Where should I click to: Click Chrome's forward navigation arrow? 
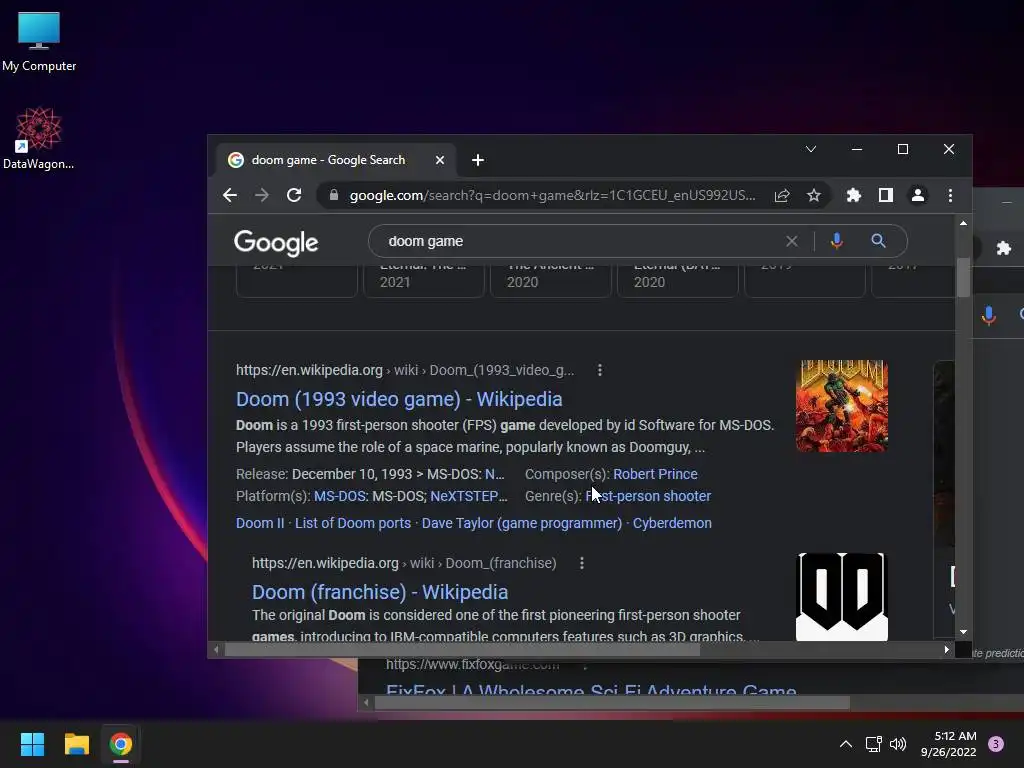tap(262, 195)
